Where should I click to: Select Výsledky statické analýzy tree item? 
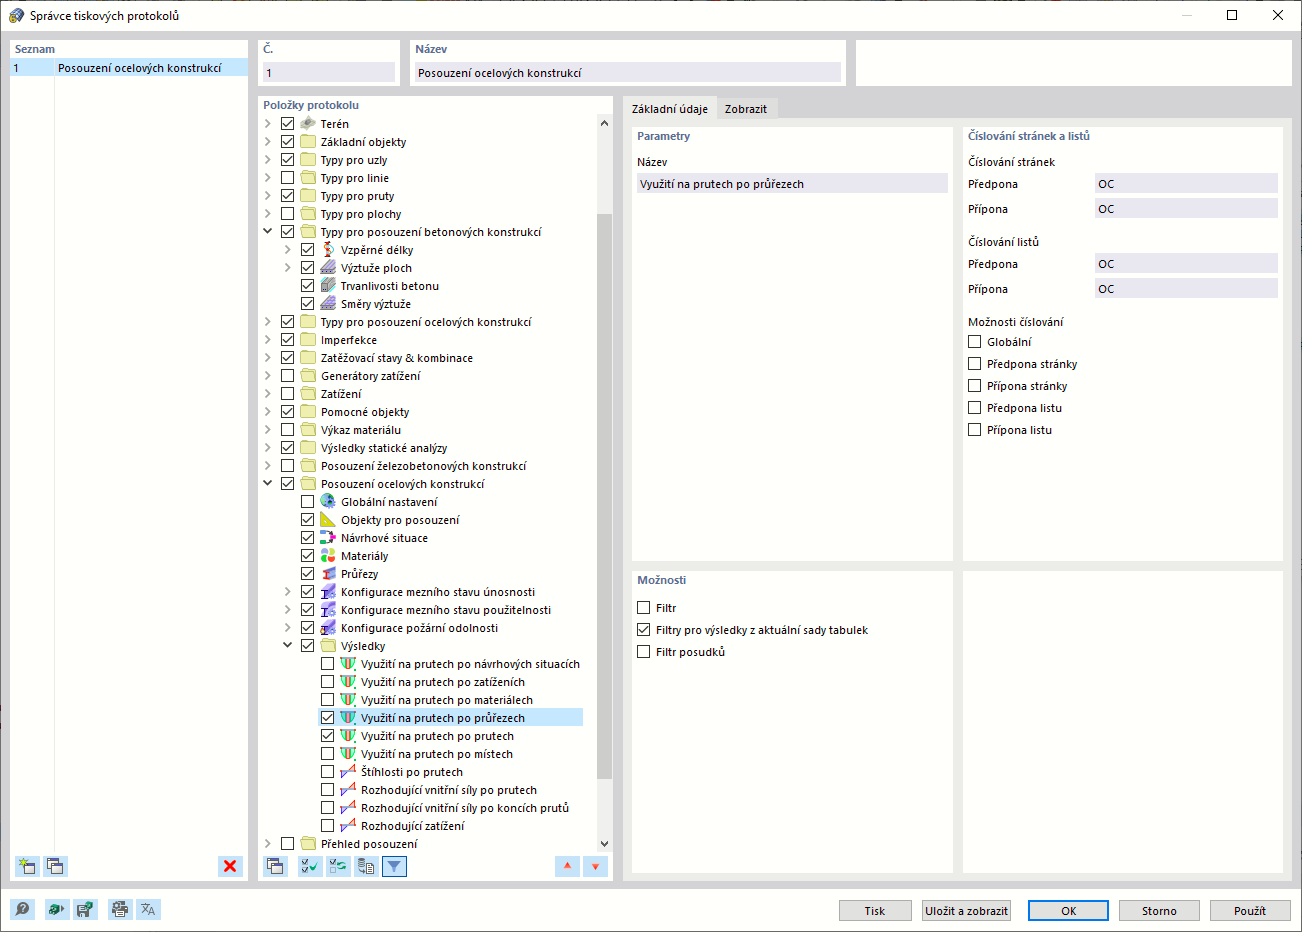384,448
